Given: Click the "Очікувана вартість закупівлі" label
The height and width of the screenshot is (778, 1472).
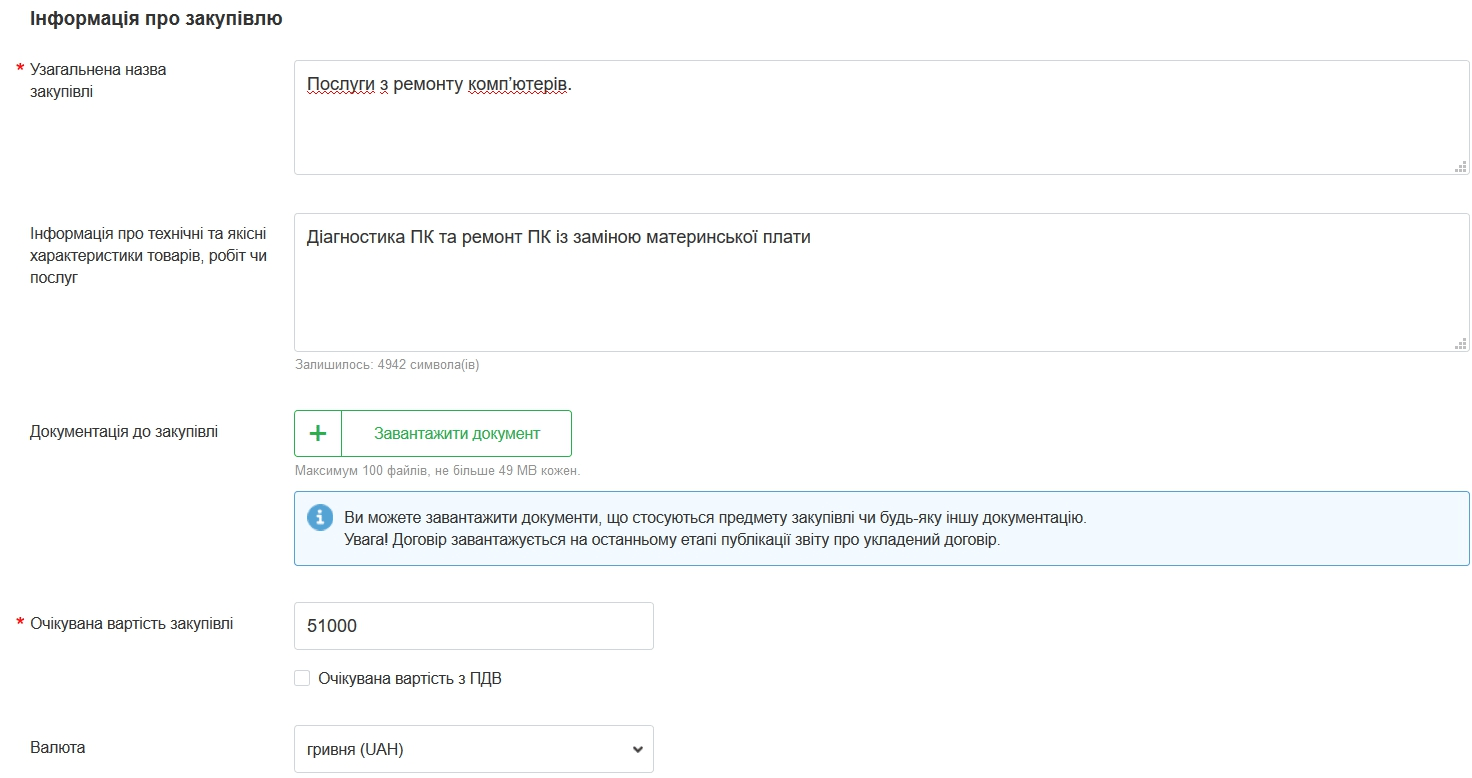Looking at the screenshot, I should 132,624.
